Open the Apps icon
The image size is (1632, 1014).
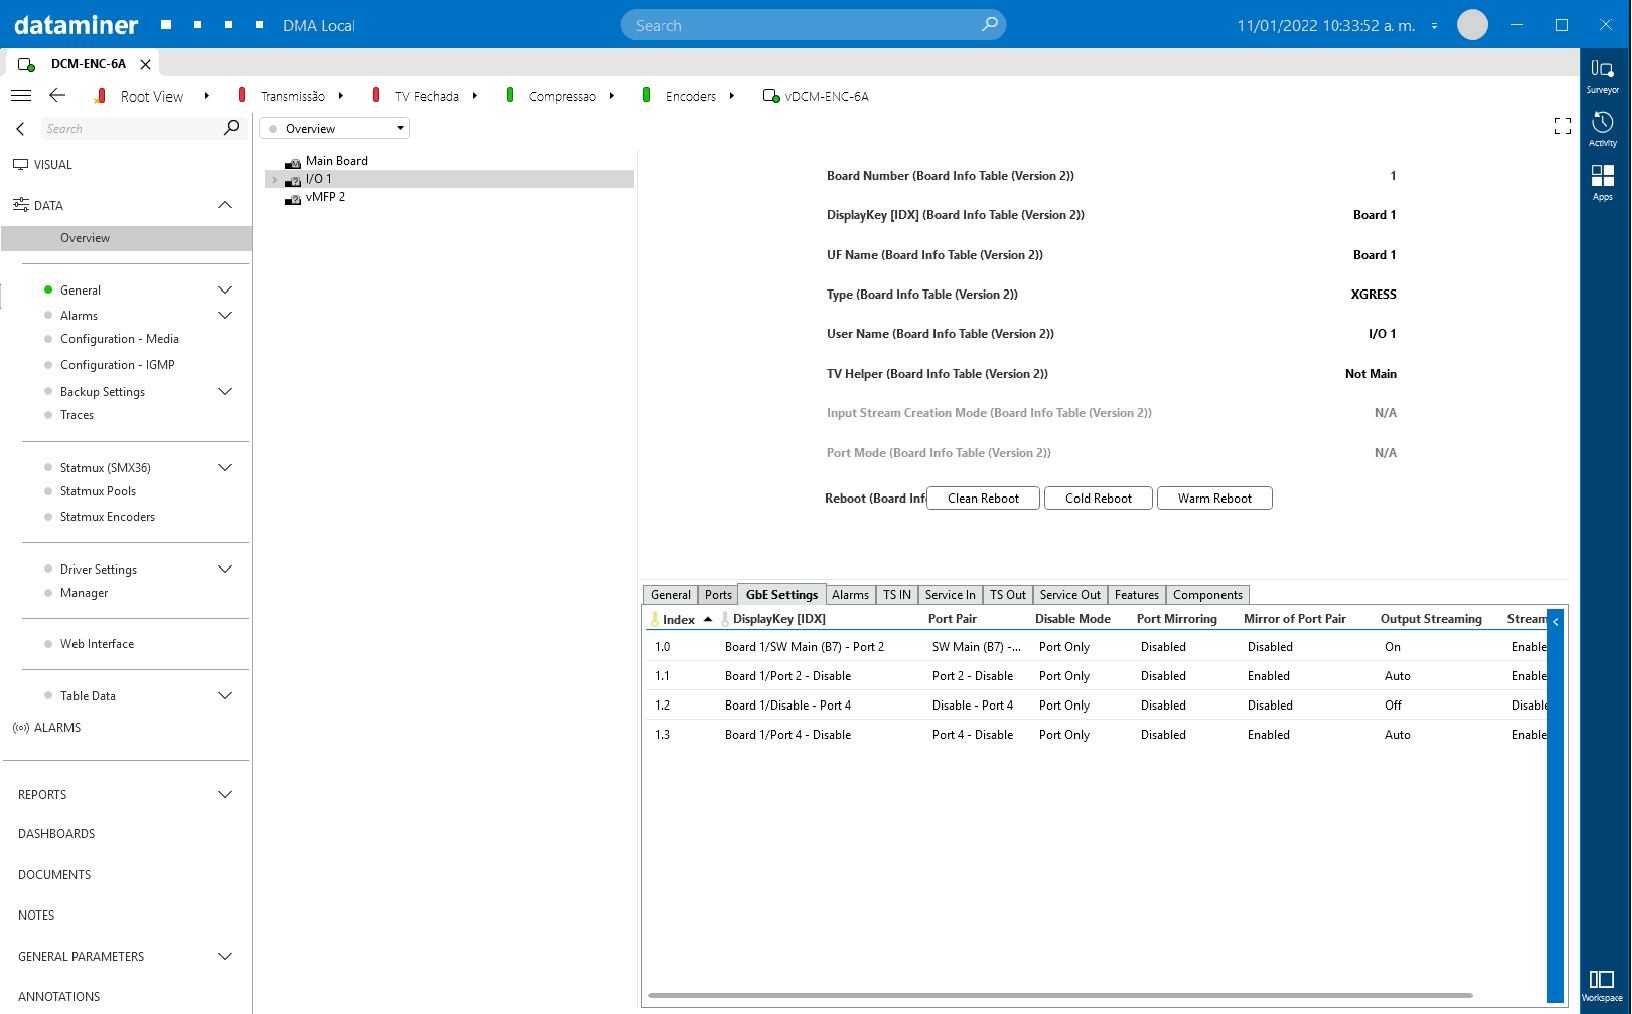(1602, 182)
